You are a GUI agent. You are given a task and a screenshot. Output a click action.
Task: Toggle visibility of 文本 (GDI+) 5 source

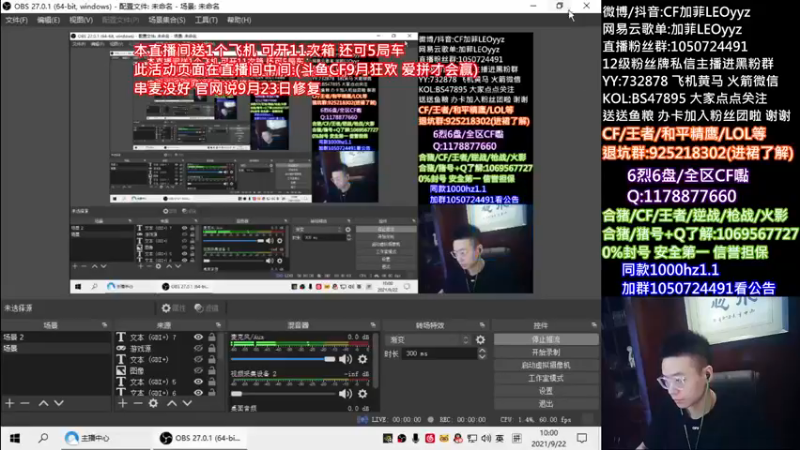[x=198, y=382]
